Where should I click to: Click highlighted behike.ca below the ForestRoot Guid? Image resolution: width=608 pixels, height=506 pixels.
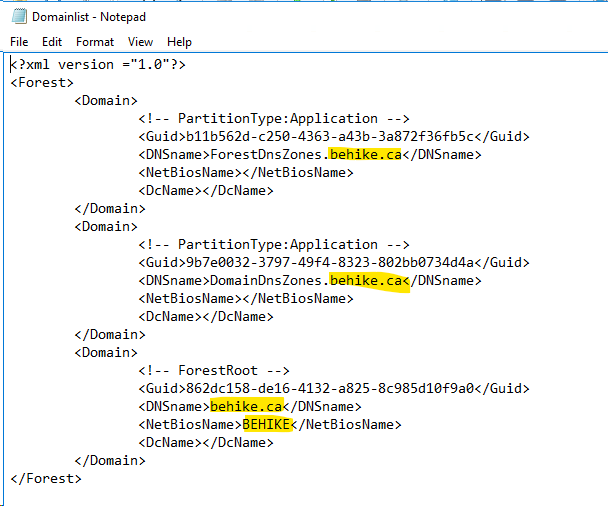pos(246,406)
